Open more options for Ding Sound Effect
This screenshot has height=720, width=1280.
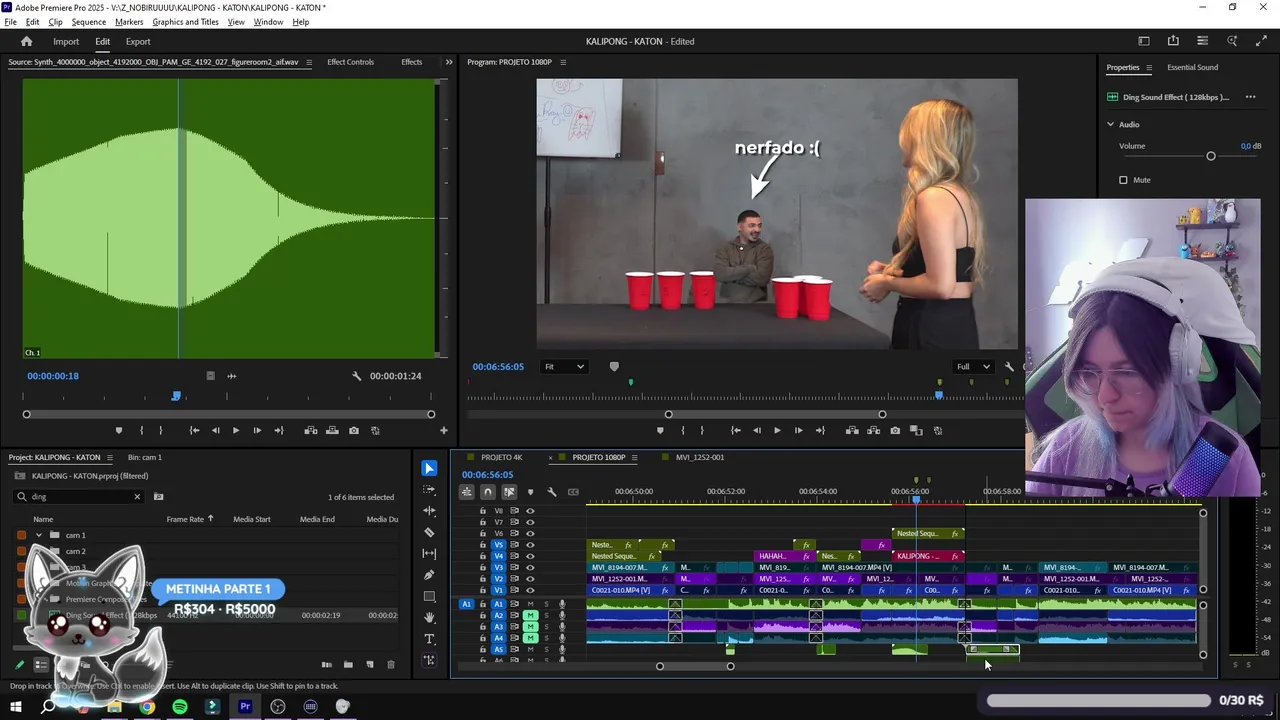[x=1250, y=97]
